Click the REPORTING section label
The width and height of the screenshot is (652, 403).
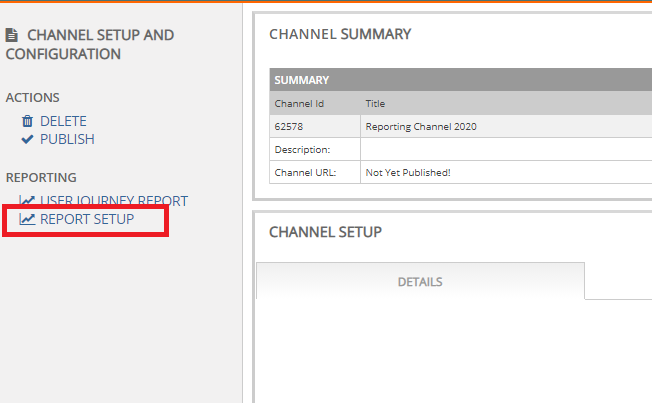[41, 178]
